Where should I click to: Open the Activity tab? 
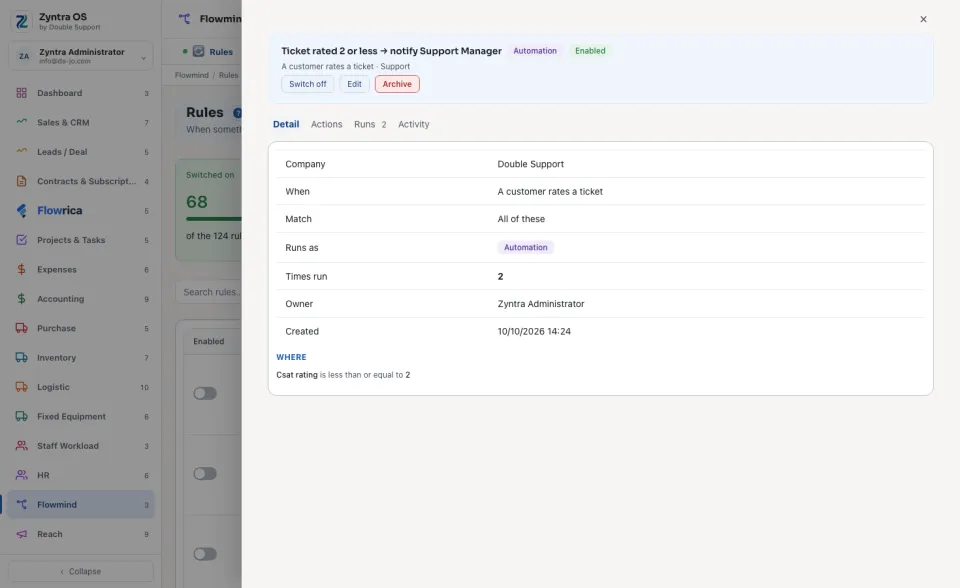(x=414, y=124)
